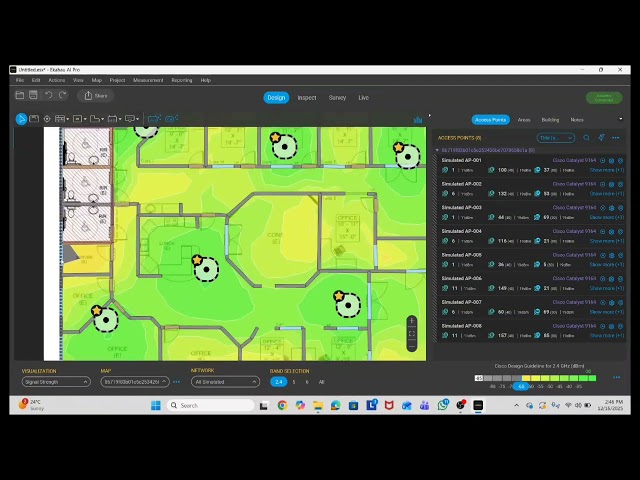Open project folder icon in toolbar
Image resolution: width=640 pixels, height=480 pixels.
pos(20,95)
